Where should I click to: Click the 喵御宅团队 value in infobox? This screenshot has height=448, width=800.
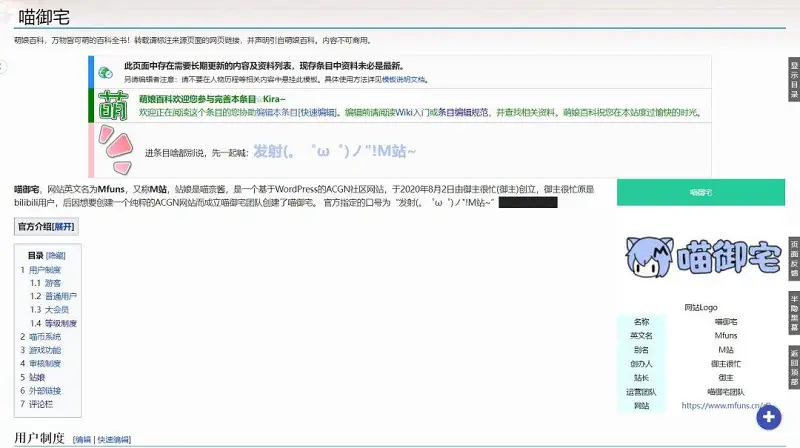[x=726, y=392]
